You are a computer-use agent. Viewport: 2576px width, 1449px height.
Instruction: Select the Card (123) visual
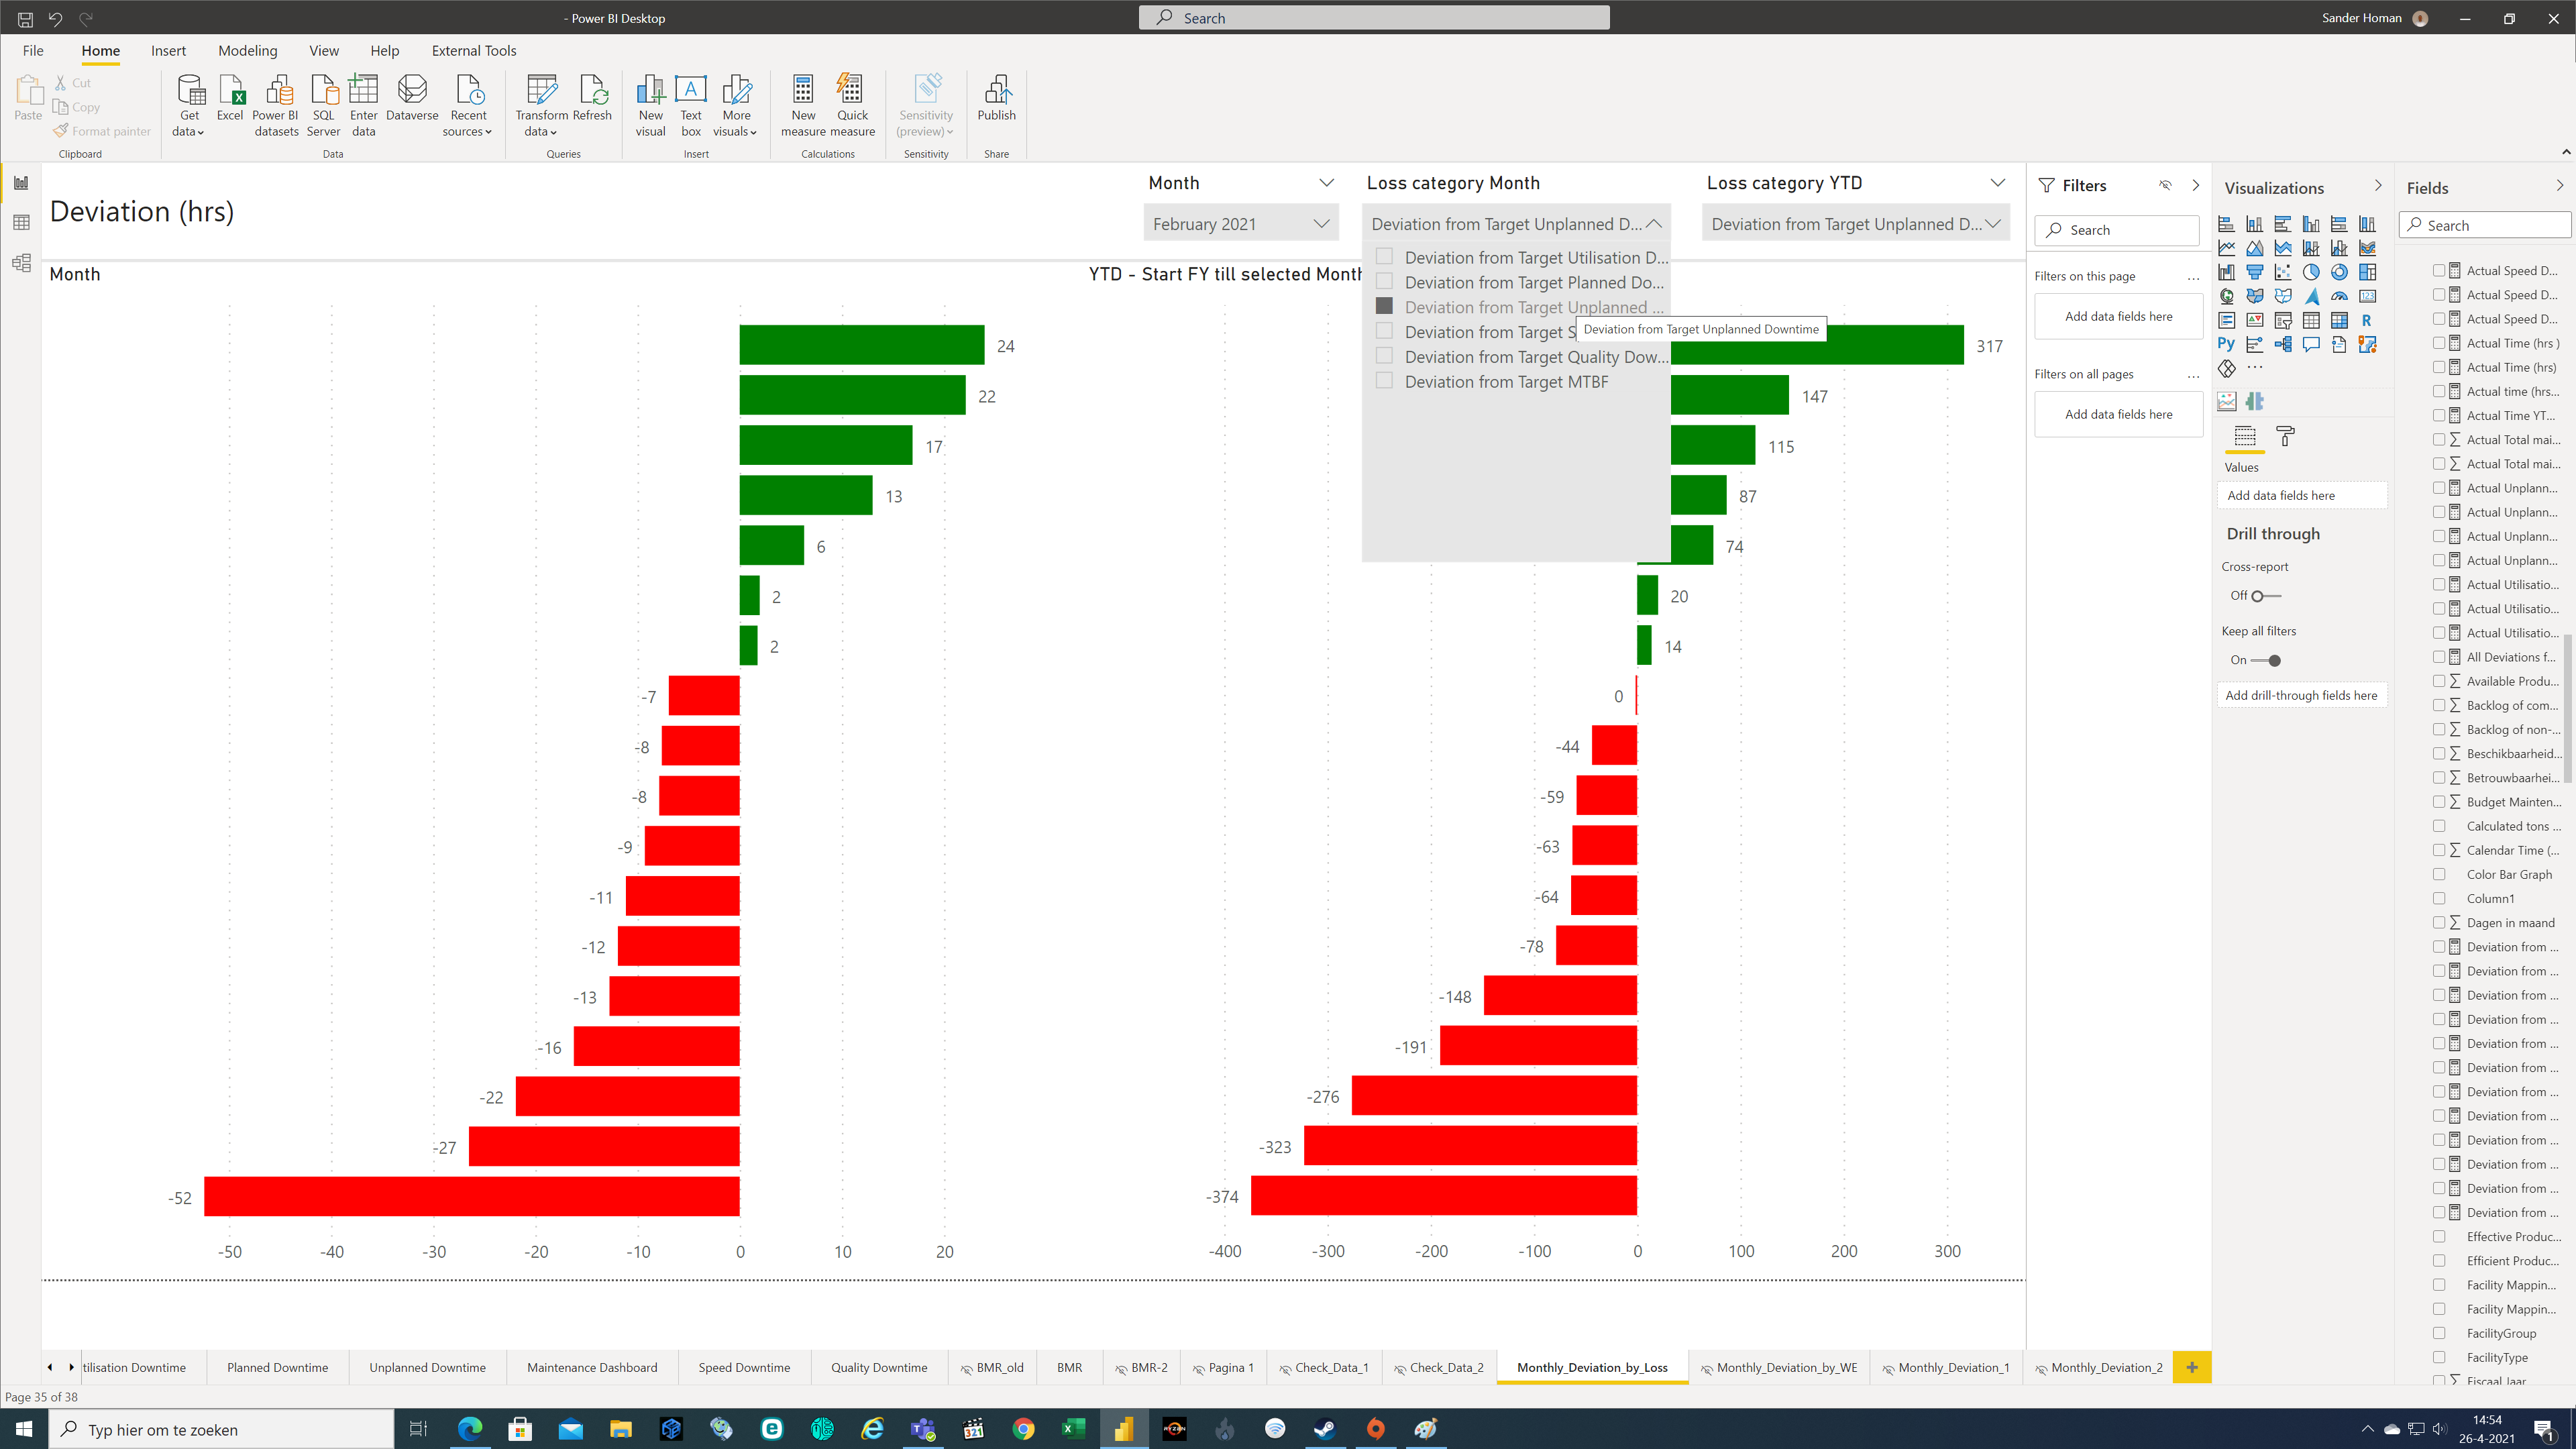click(2367, 296)
